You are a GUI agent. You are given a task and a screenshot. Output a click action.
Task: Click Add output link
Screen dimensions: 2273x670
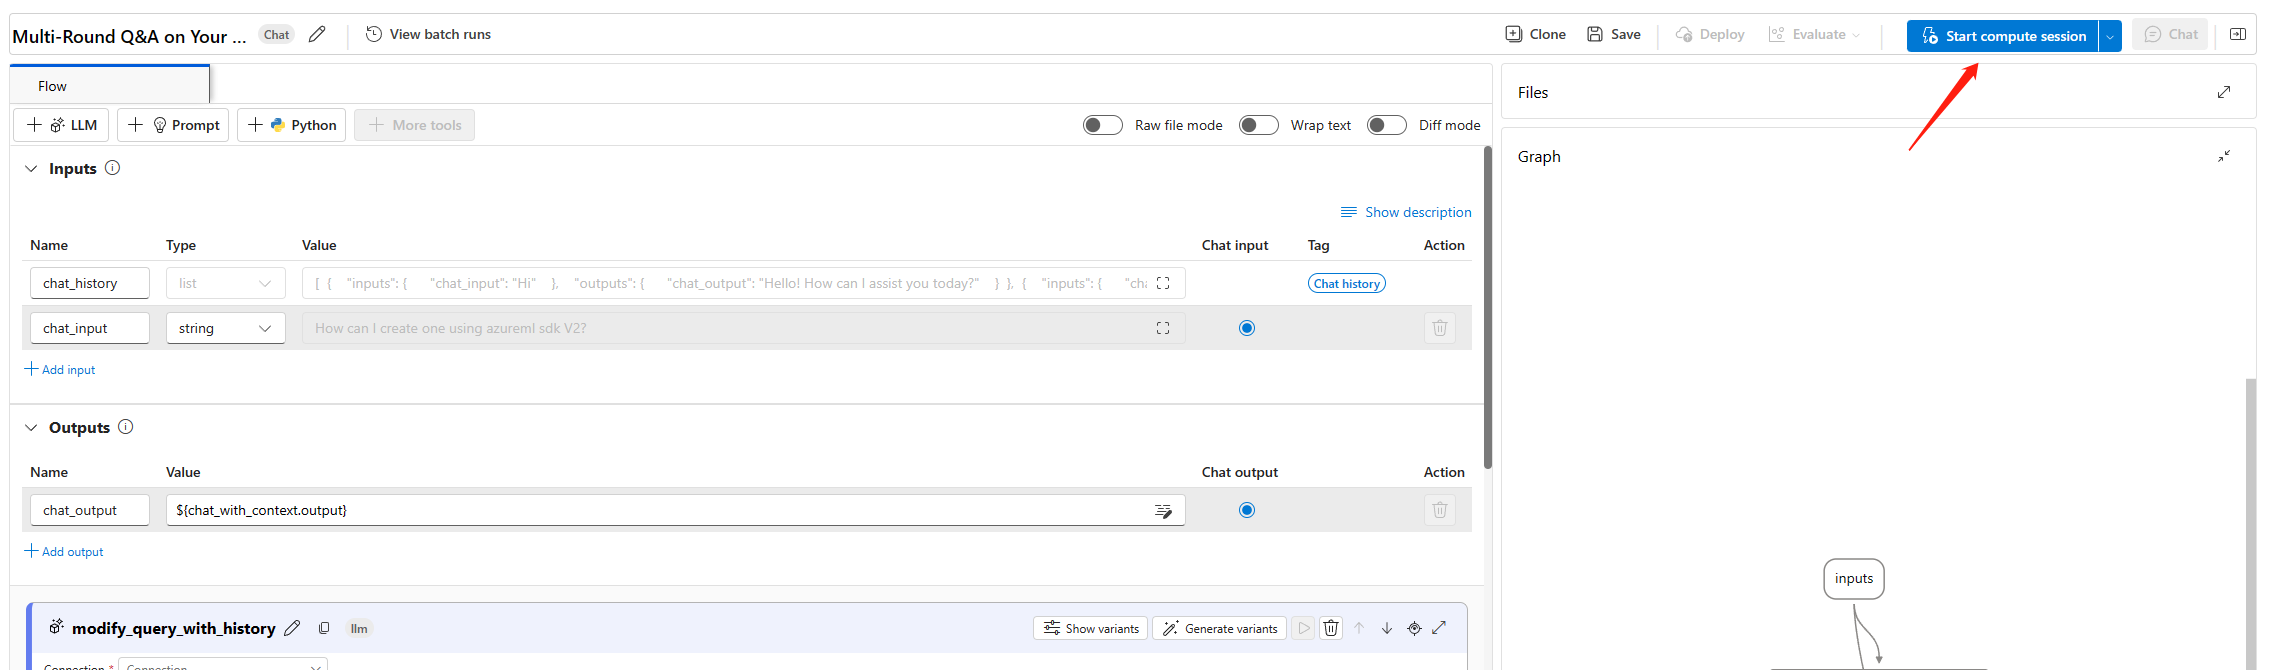64,551
